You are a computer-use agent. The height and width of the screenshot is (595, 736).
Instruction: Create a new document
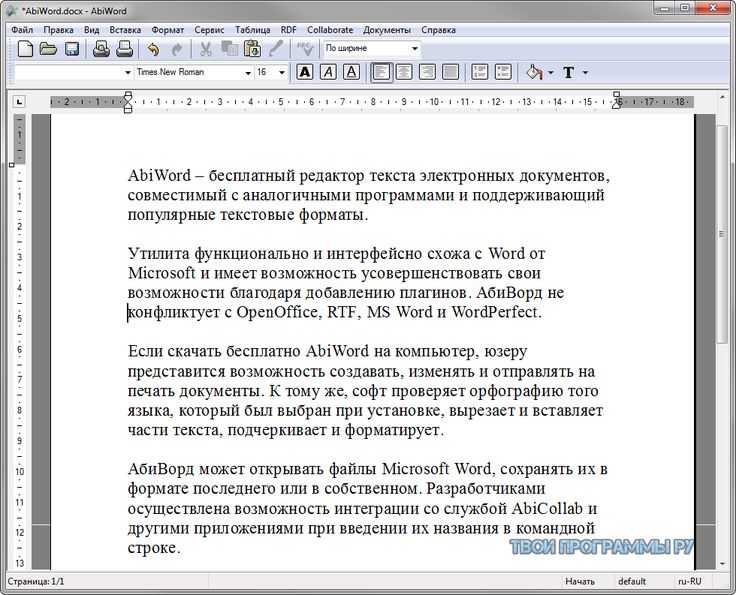[x=25, y=48]
